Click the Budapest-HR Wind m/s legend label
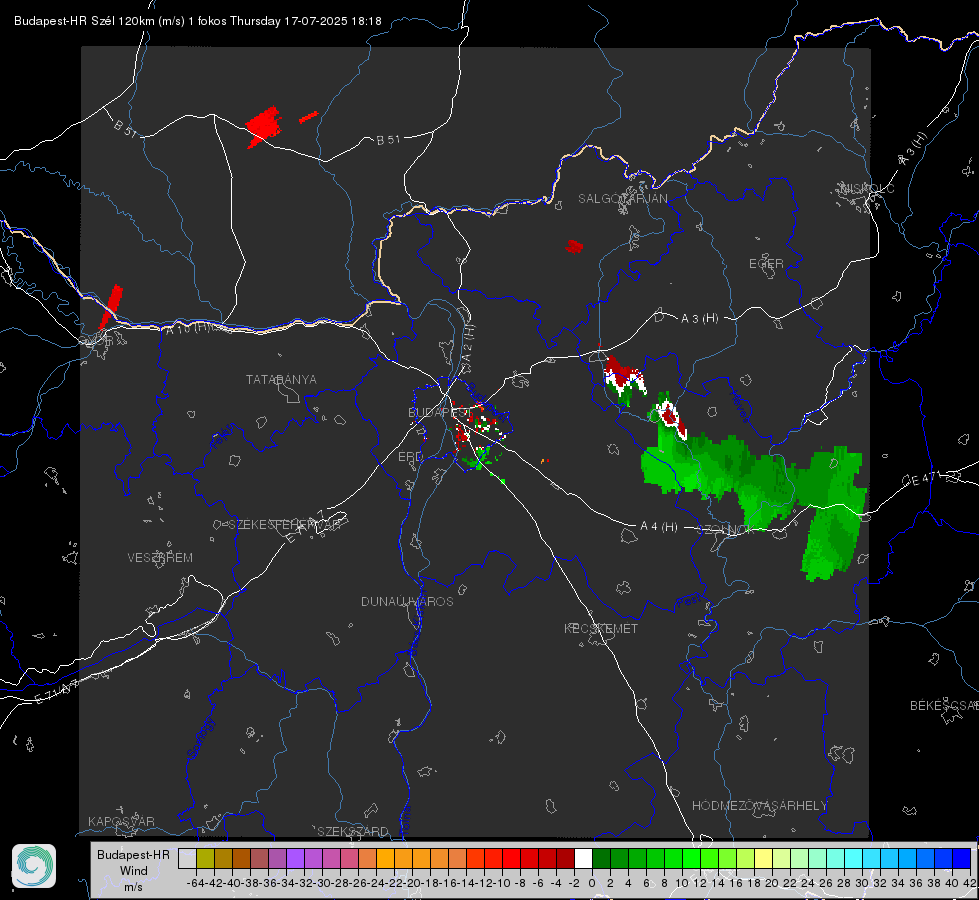 coord(133,870)
